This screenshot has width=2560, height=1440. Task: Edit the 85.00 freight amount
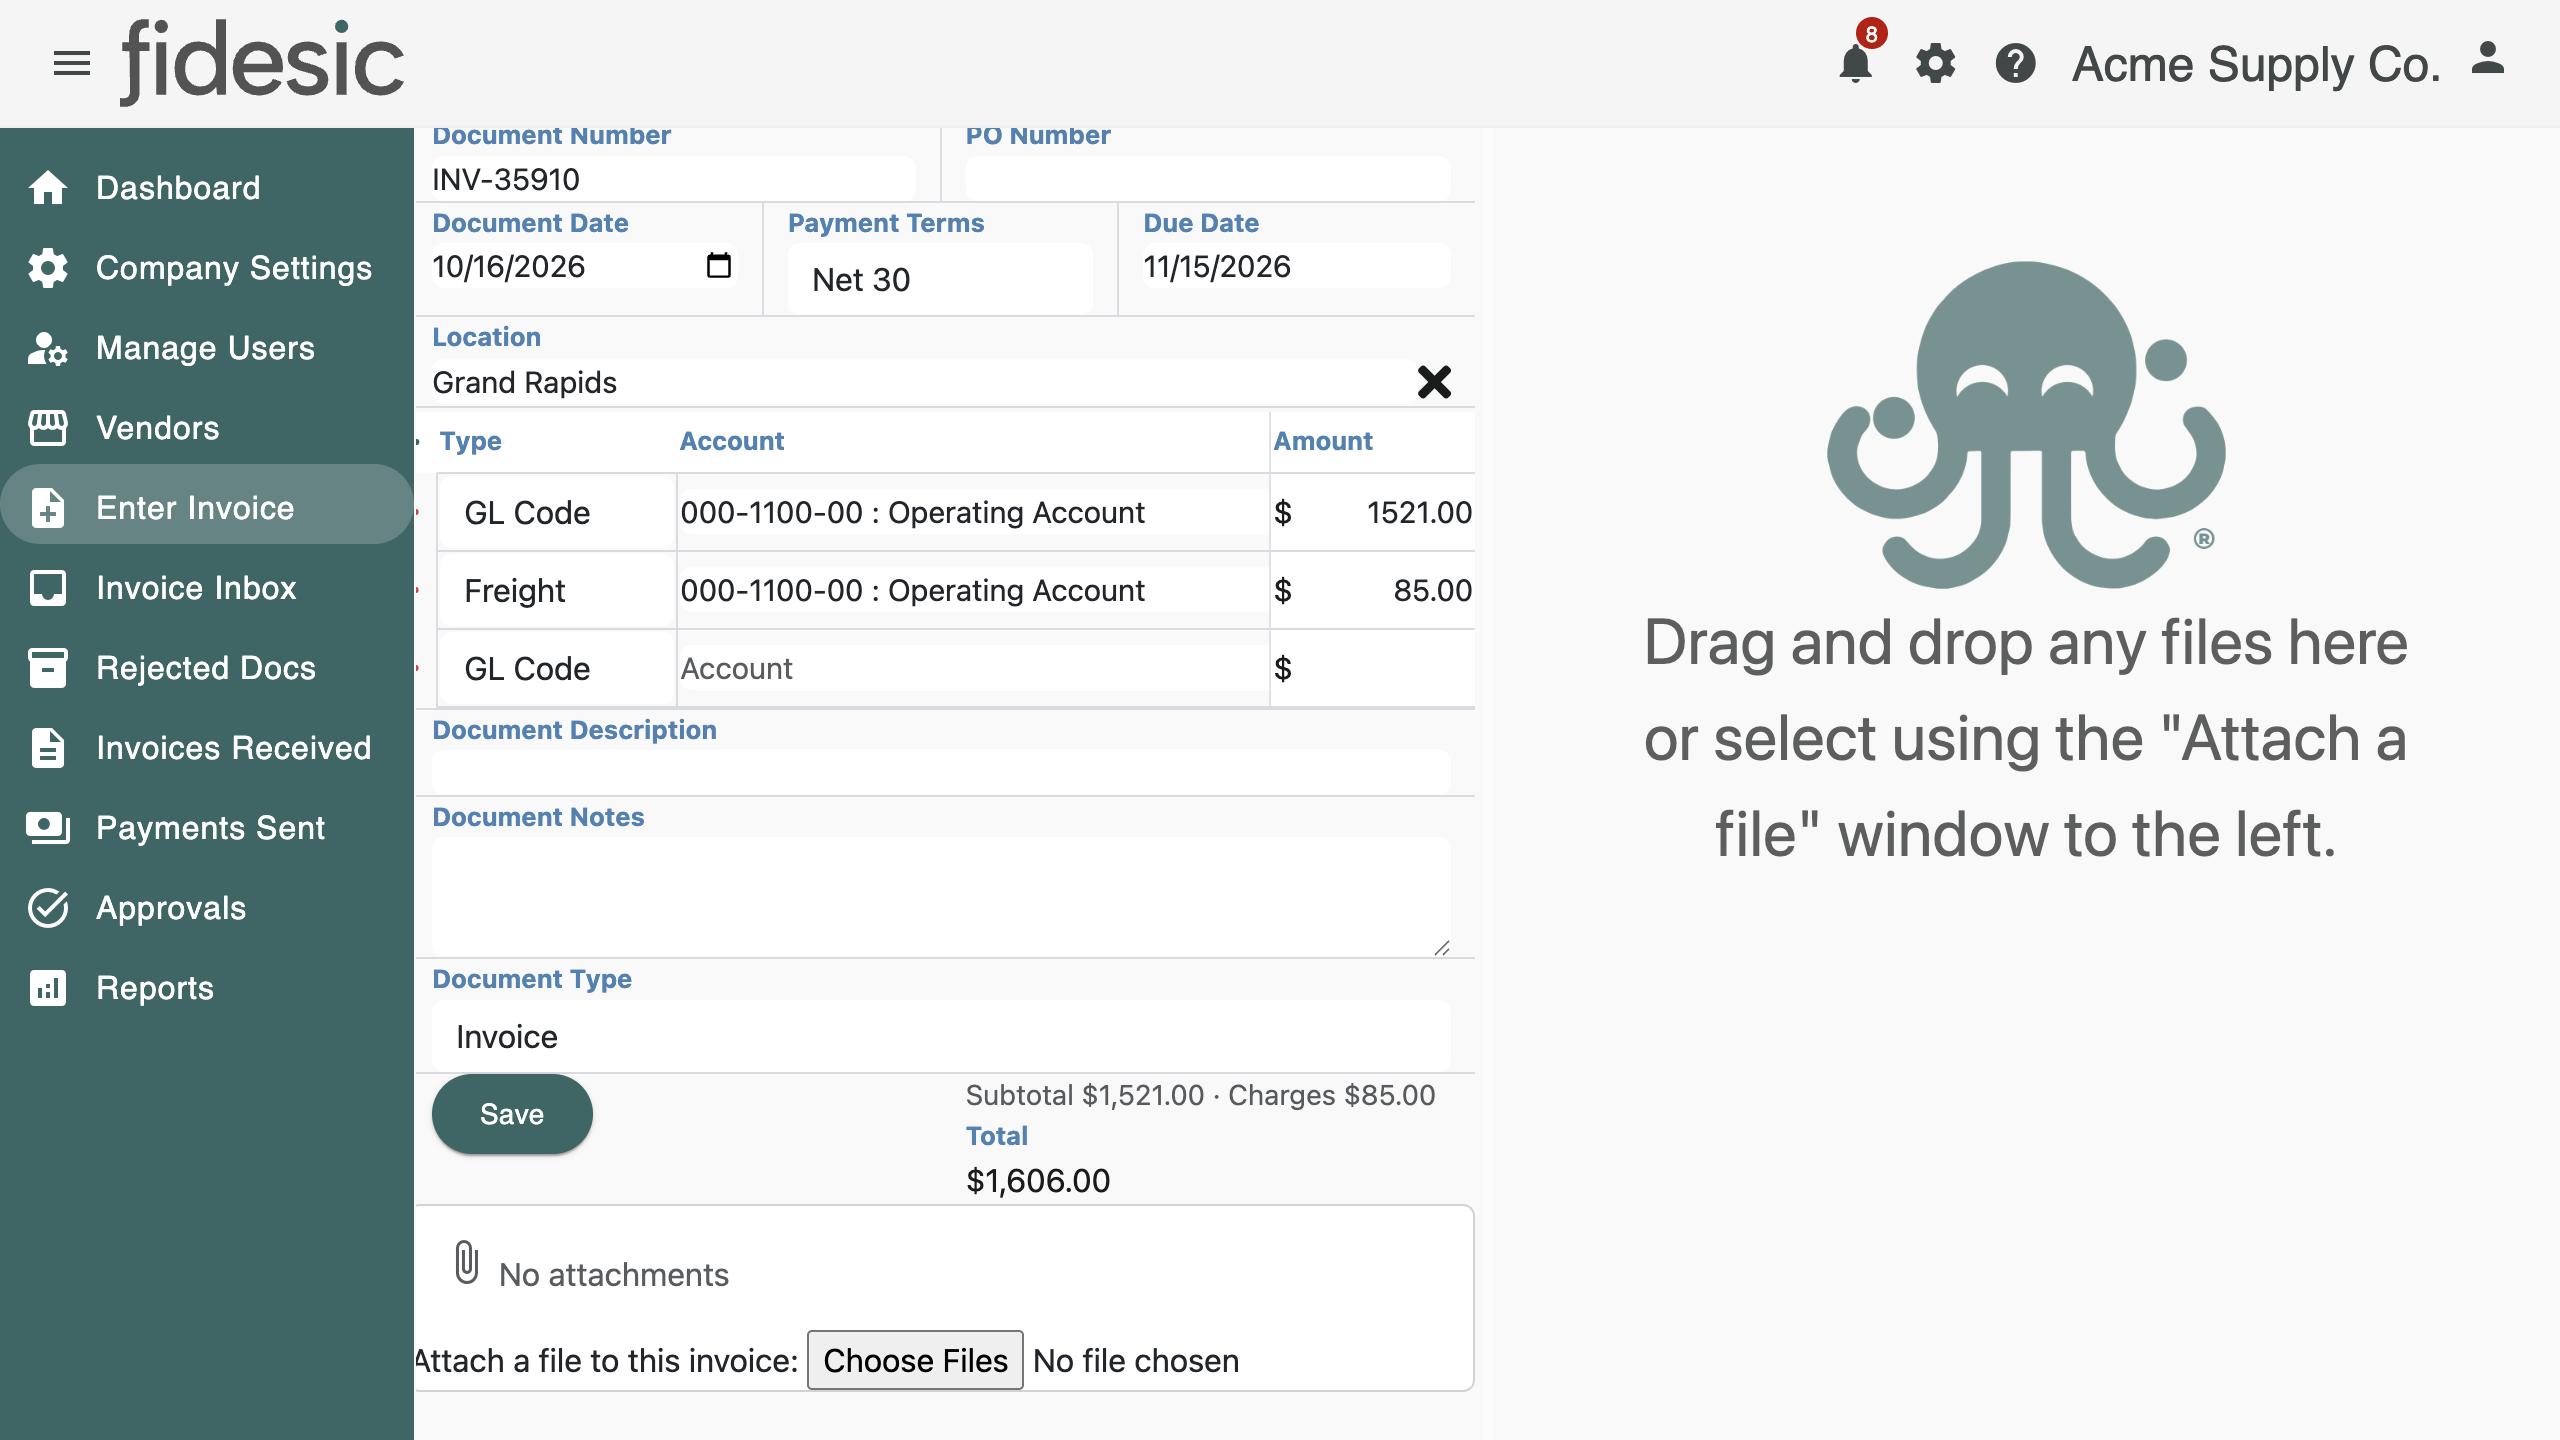pos(1385,591)
